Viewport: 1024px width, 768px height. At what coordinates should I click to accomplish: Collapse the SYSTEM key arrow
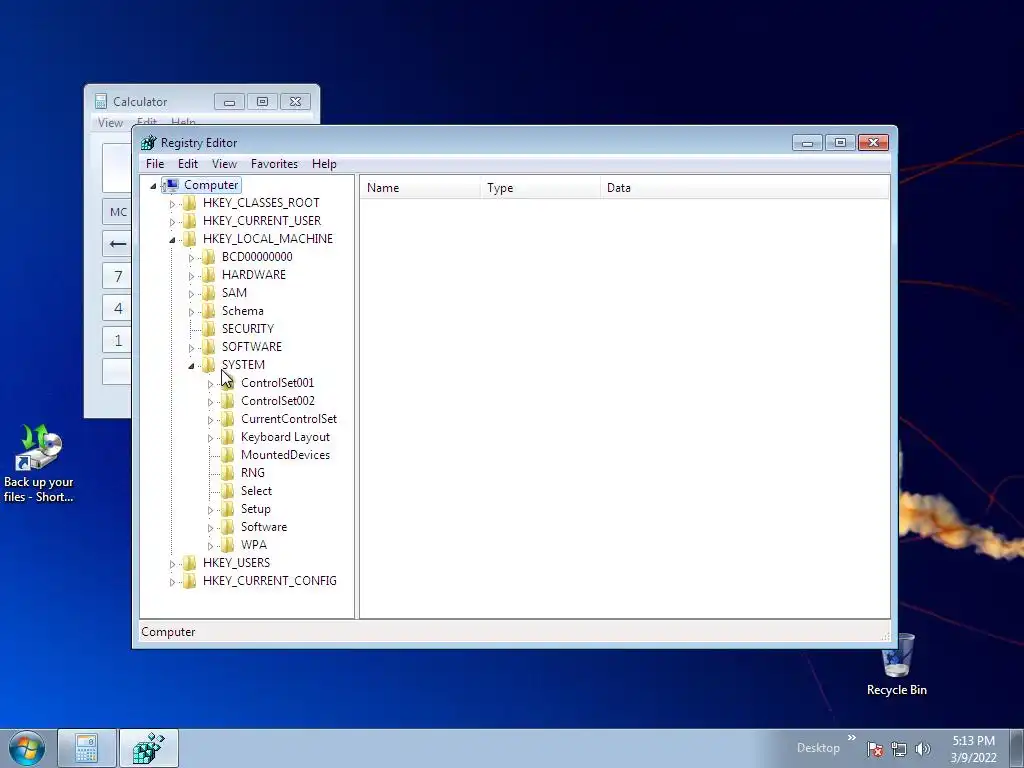(x=191, y=366)
